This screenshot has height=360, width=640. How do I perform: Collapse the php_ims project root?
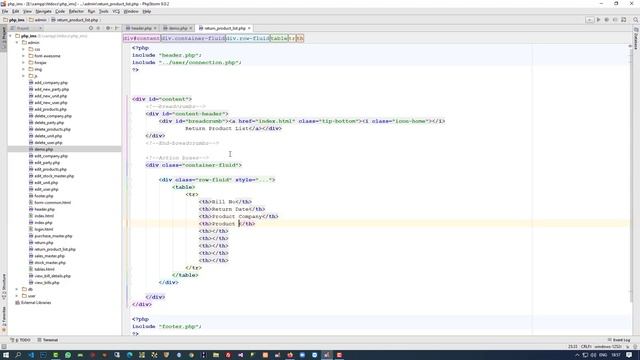click(11, 36)
